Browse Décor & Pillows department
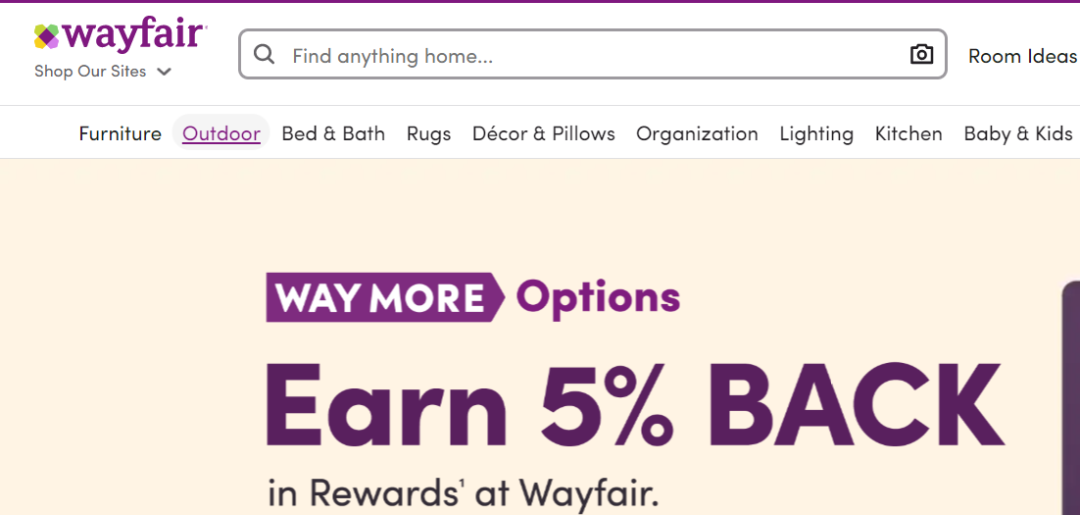The image size is (1080, 515). coord(543,134)
